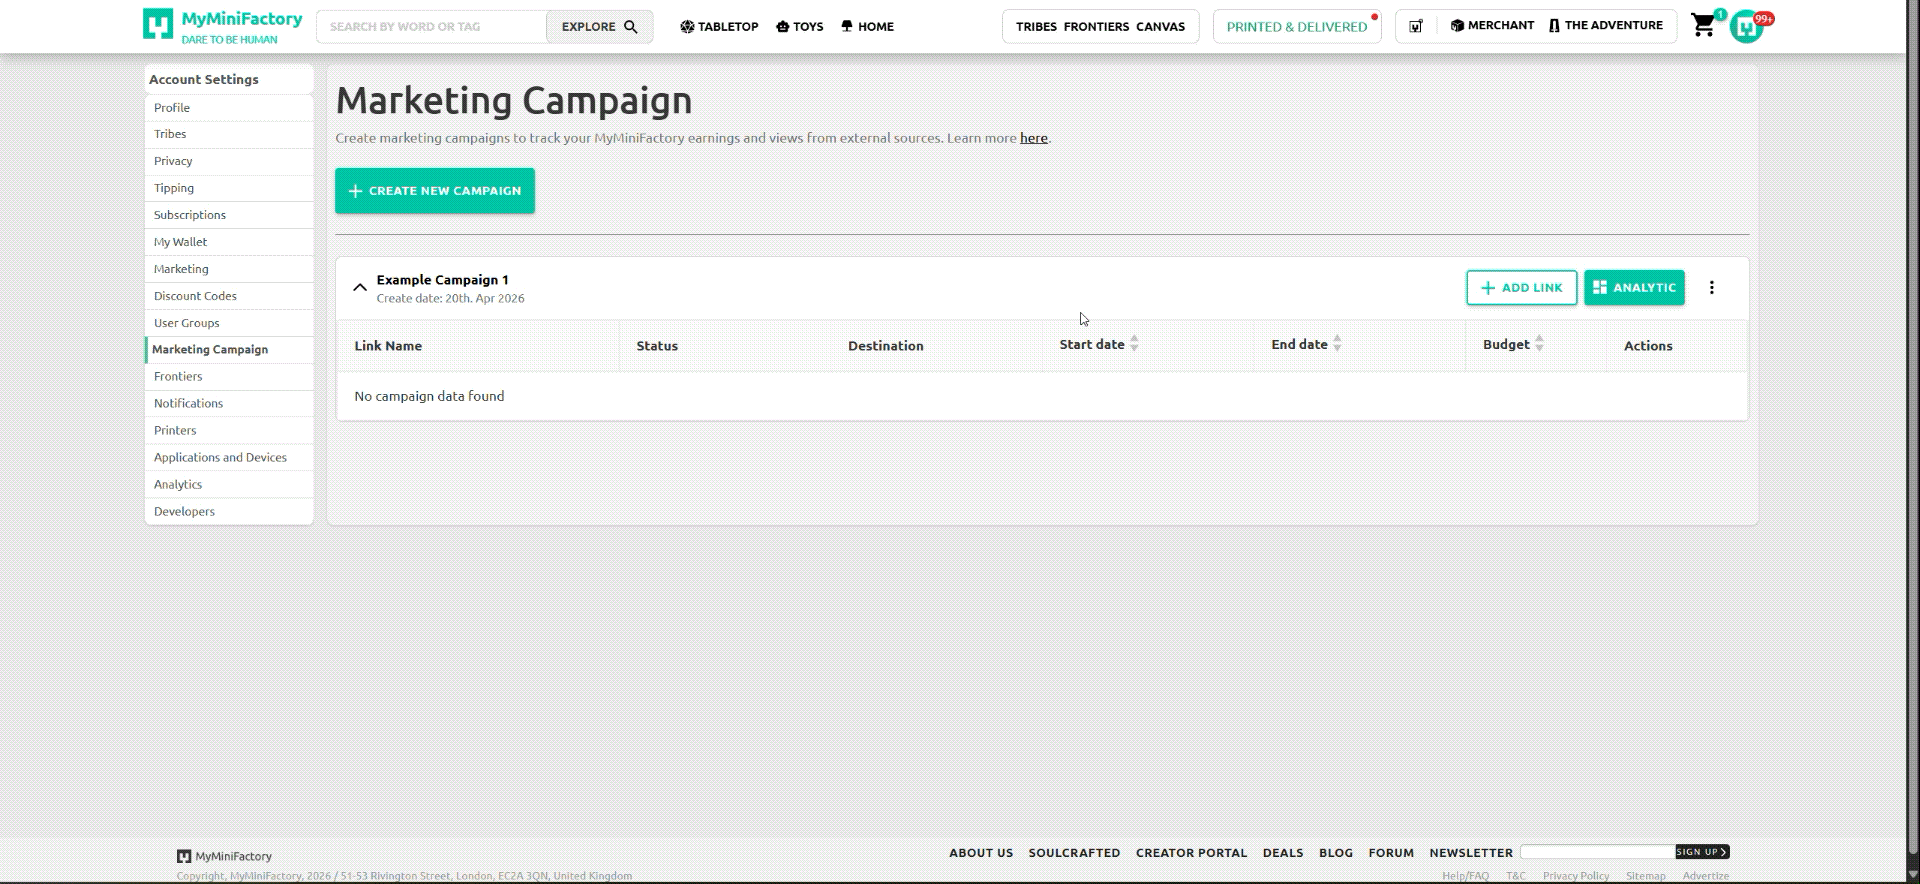The image size is (1920, 884).
Task: Open About Us footer link
Action: (x=981, y=853)
